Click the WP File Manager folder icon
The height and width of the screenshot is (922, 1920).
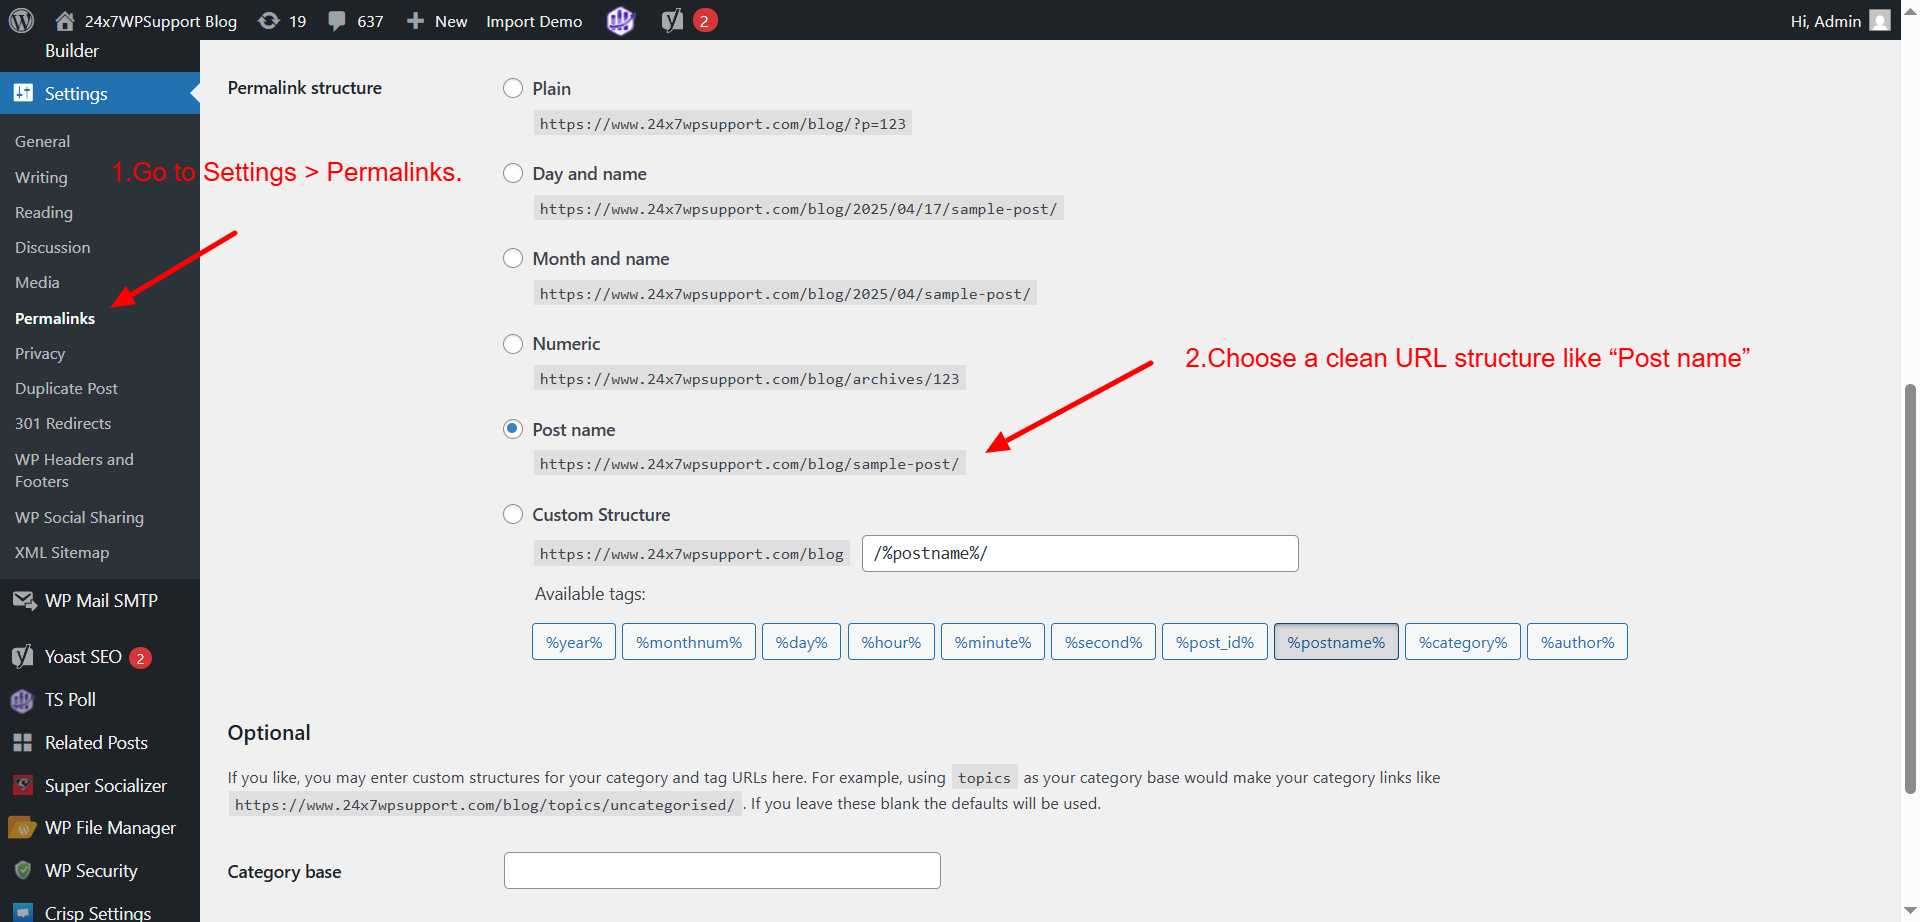(22, 828)
